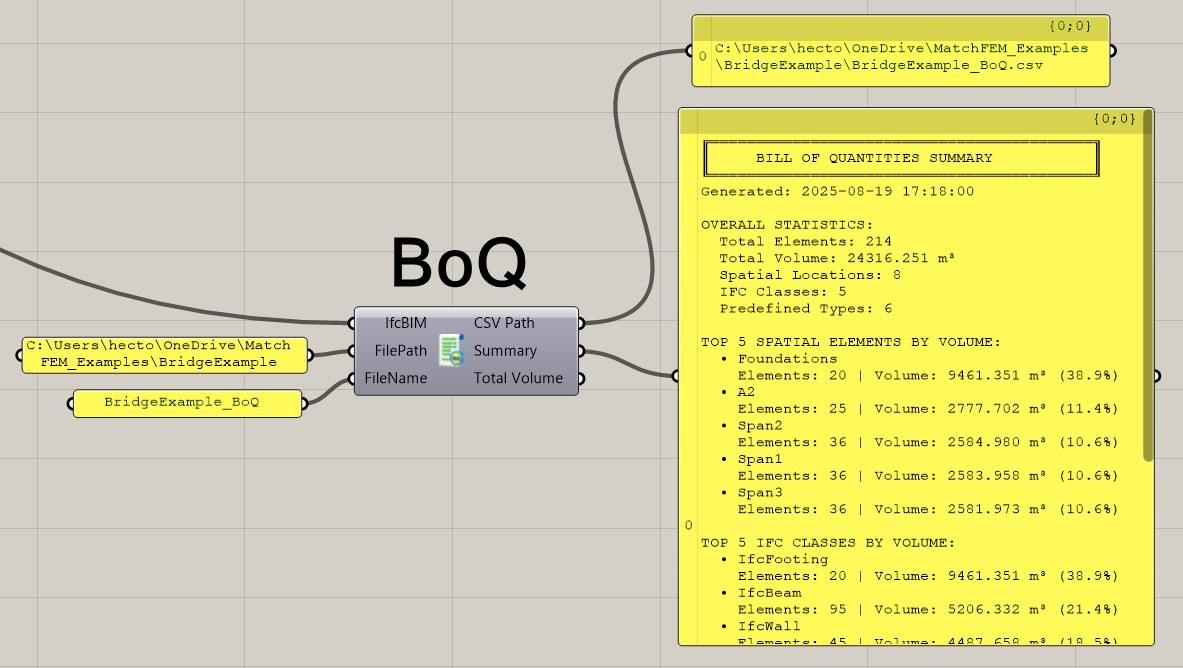This screenshot has width=1183, height=668.
Task: Click the output grip of the CSV path panel
Action: 1113,50
